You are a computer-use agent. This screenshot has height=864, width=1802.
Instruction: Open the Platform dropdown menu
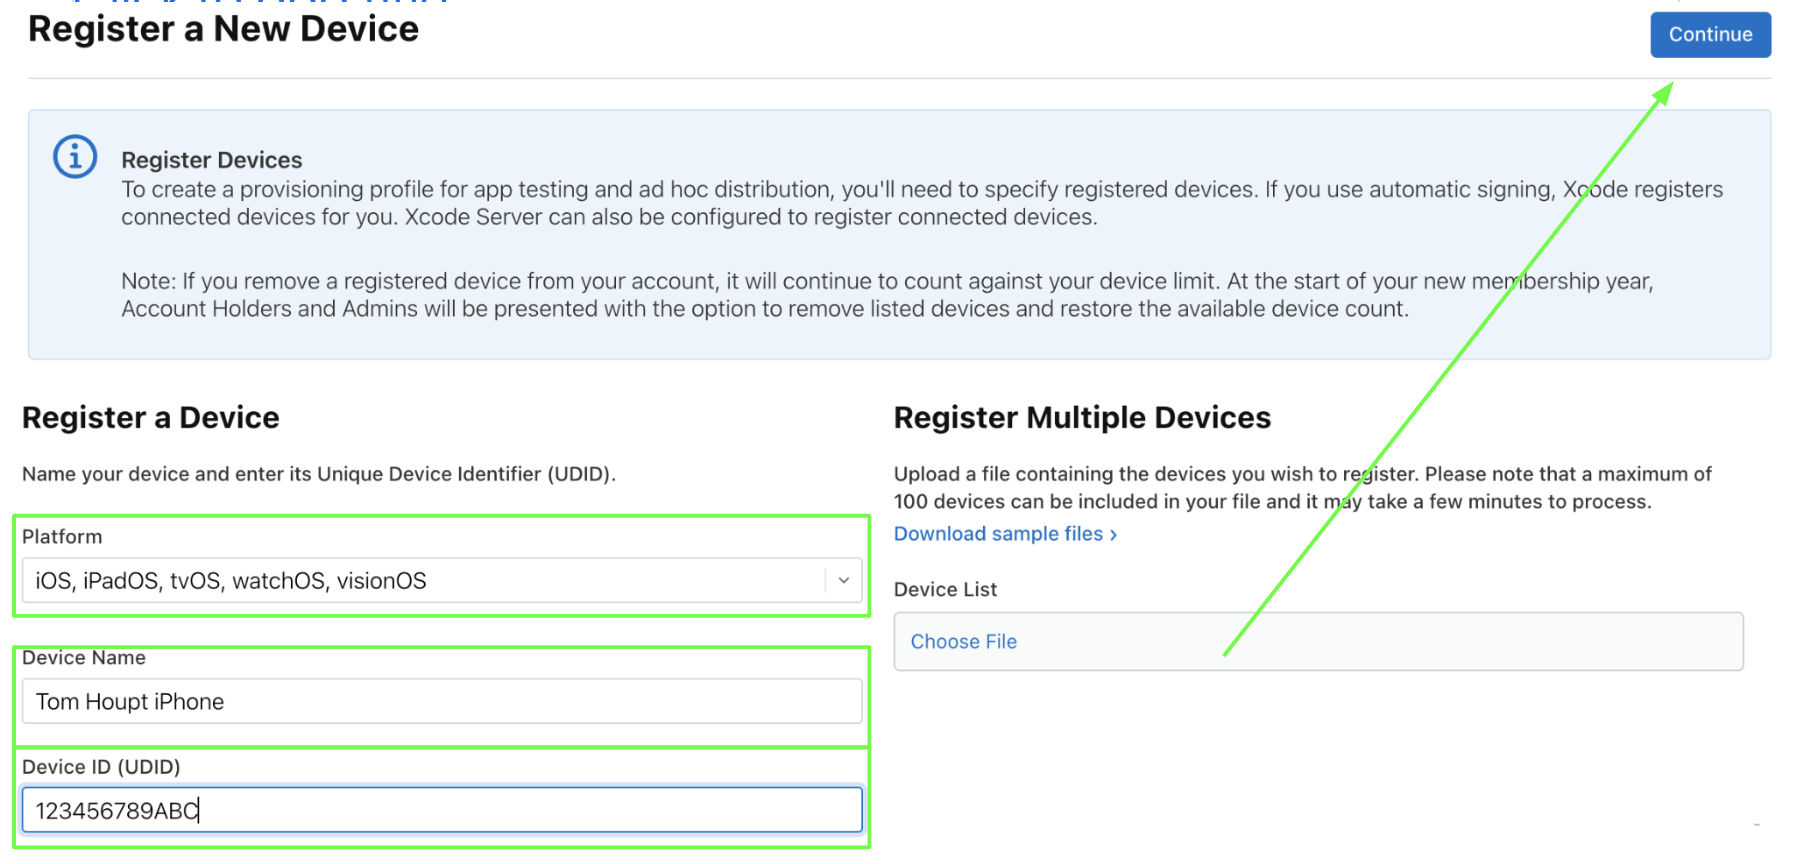coord(442,580)
